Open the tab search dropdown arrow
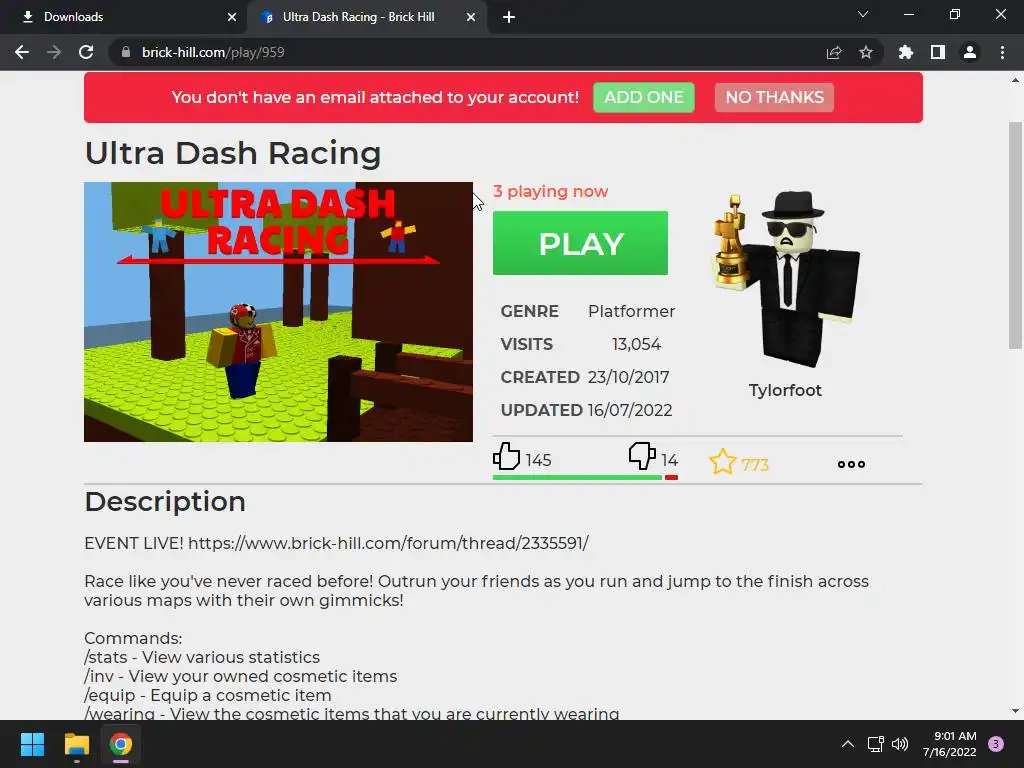 click(863, 14)
